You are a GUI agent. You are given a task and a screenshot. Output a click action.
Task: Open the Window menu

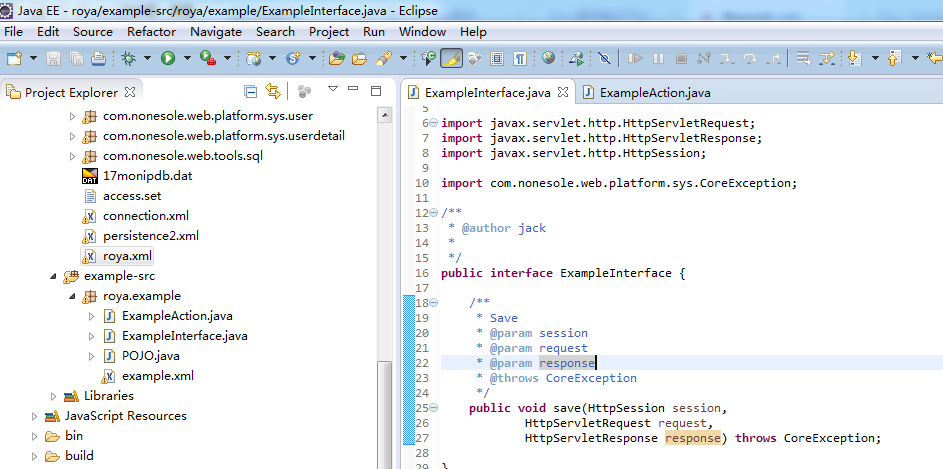(422, 32)
